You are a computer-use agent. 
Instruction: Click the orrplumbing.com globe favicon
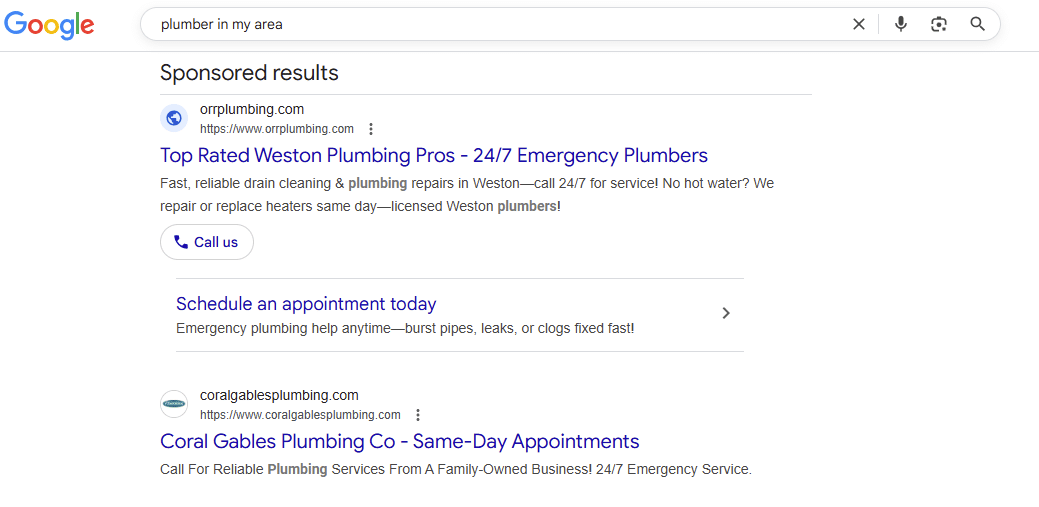tap(174, 118)
